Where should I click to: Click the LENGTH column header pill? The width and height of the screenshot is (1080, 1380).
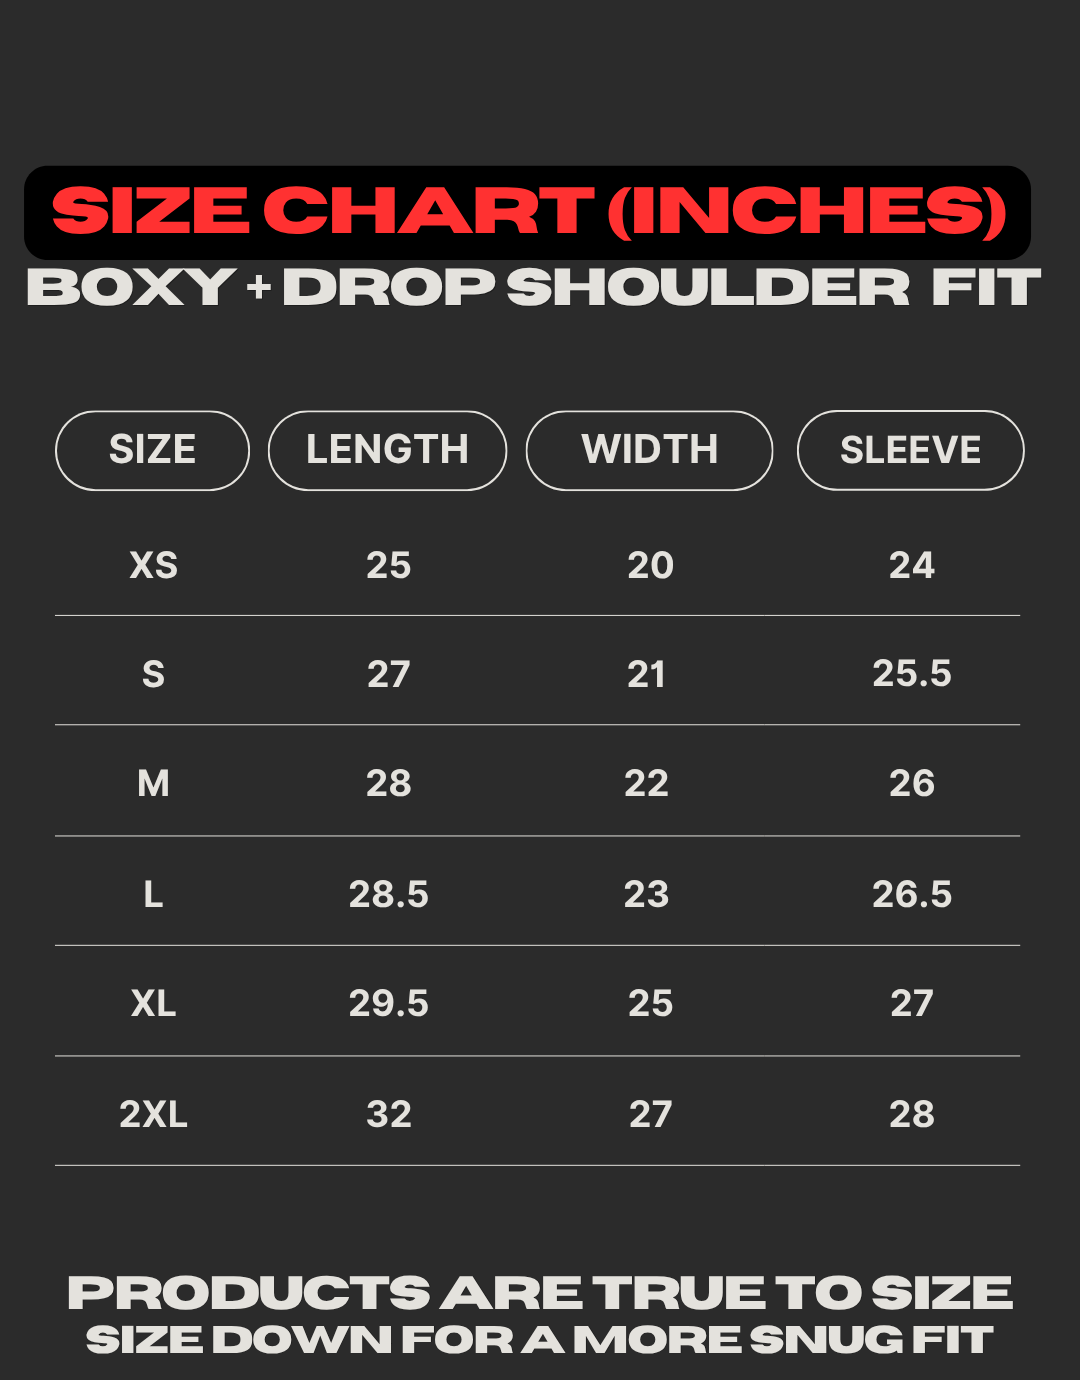pos(387,450)
